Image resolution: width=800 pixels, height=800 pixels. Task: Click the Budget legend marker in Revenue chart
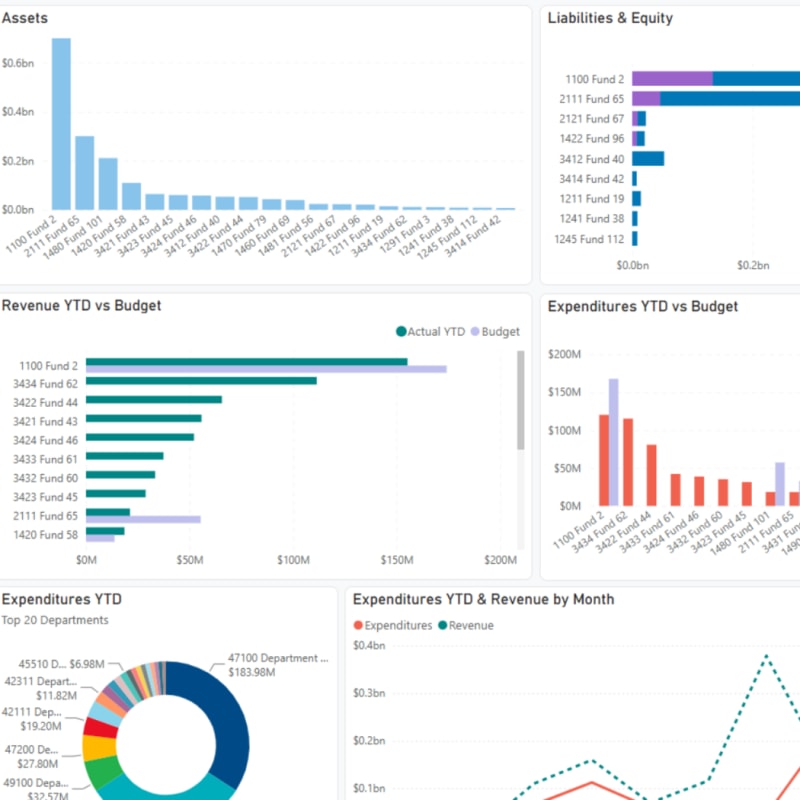coord(475,332)
